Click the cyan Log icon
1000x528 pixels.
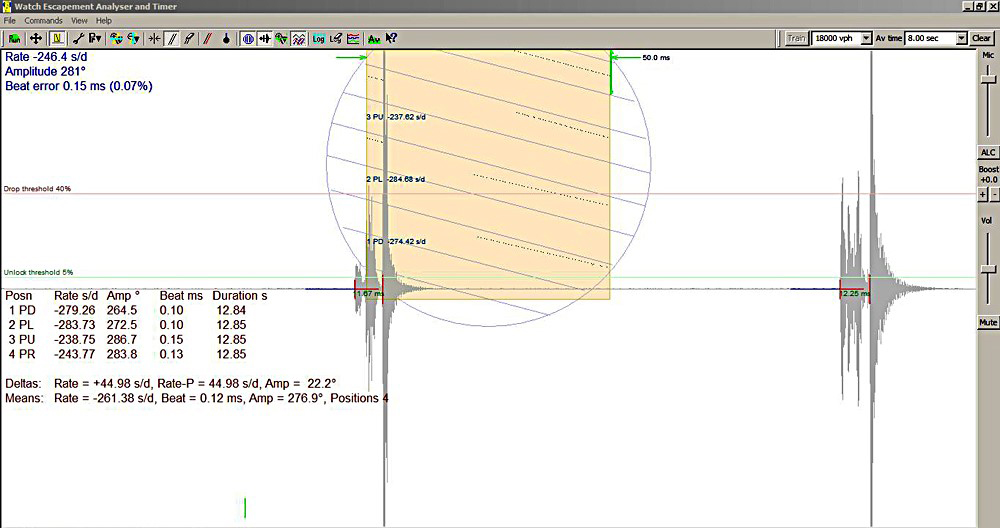(318, 39)
